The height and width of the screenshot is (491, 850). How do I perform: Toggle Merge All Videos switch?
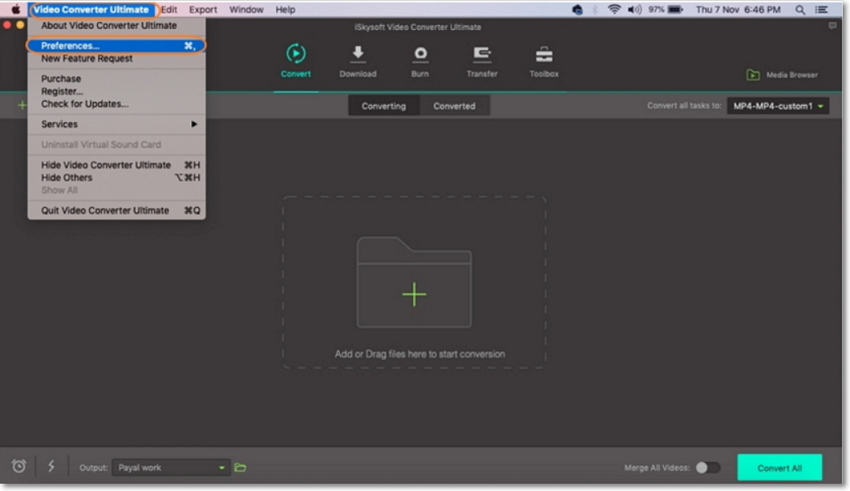point(707,467)
